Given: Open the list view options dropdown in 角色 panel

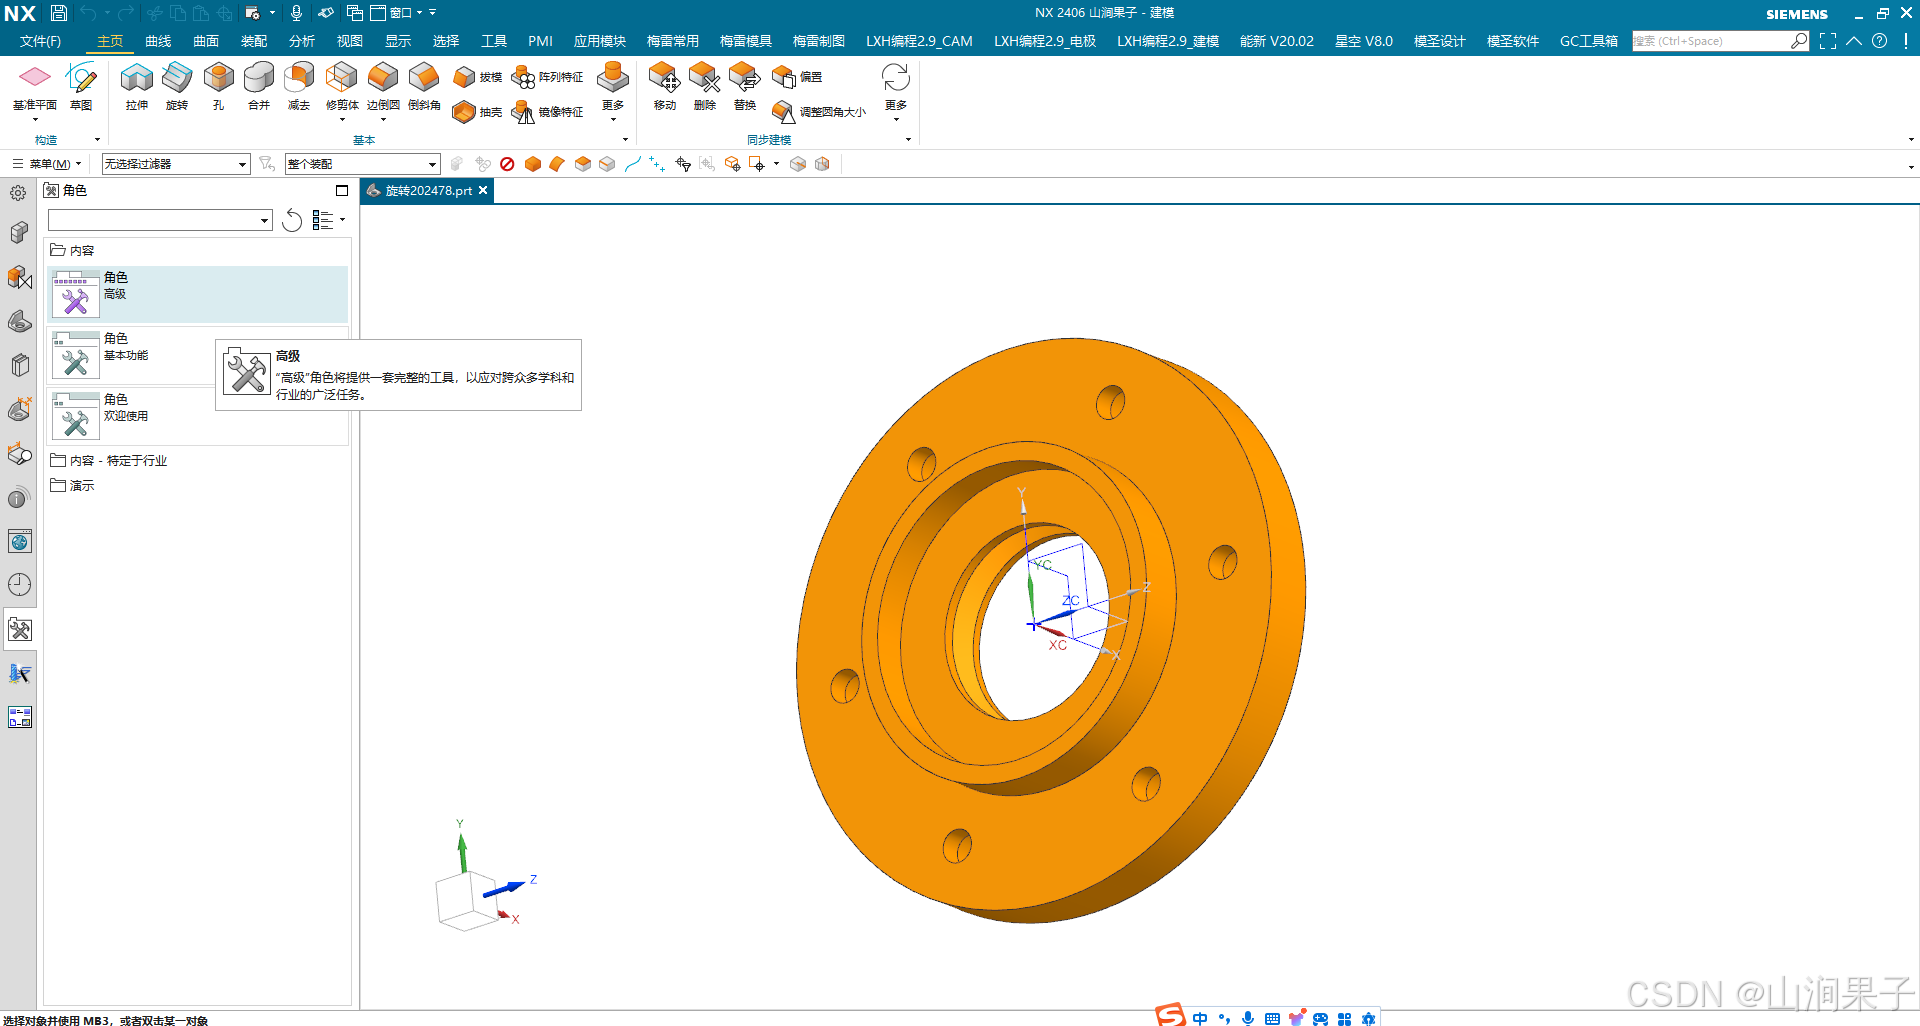Looking at the screenshot, I should pos(329,220).
